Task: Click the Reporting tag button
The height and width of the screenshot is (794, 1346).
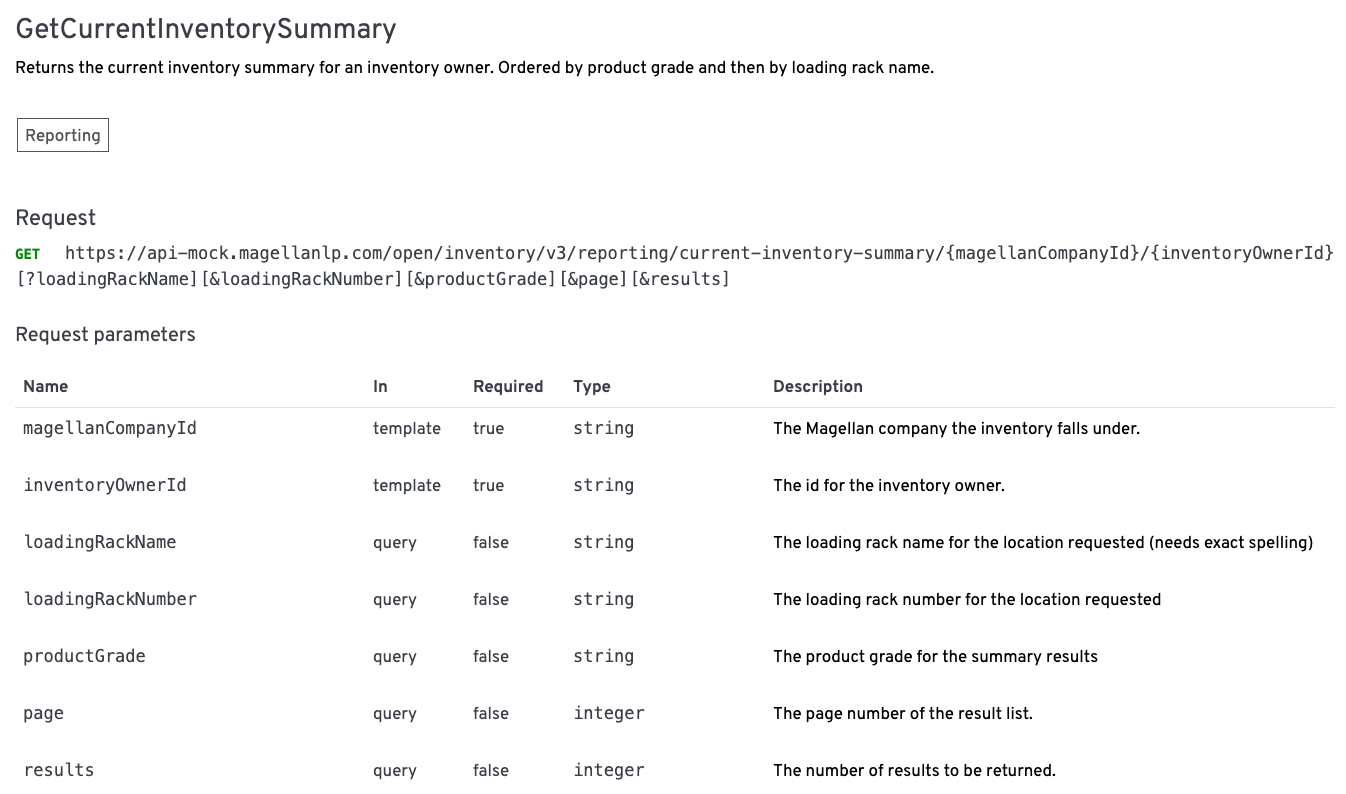Action: click(63, 136)
